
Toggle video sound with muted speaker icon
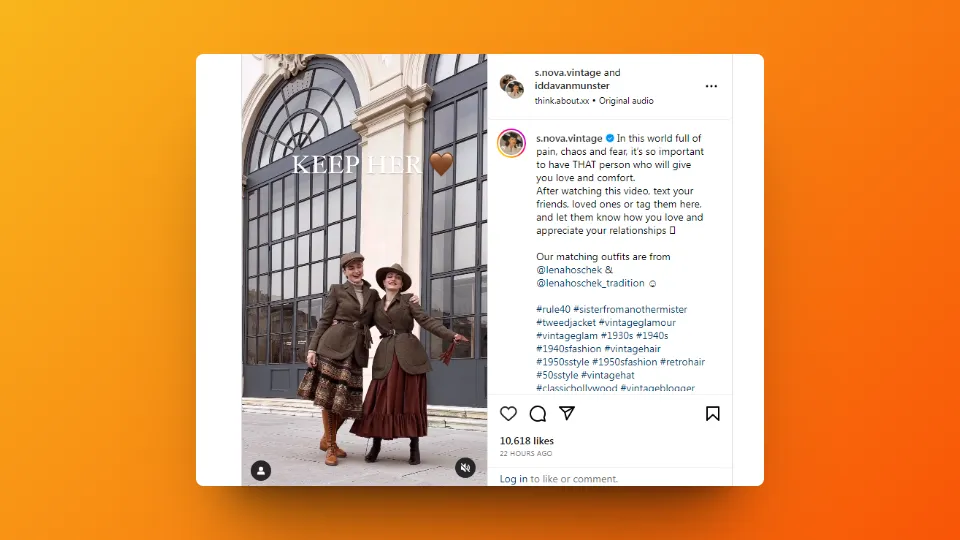[465, 468]
